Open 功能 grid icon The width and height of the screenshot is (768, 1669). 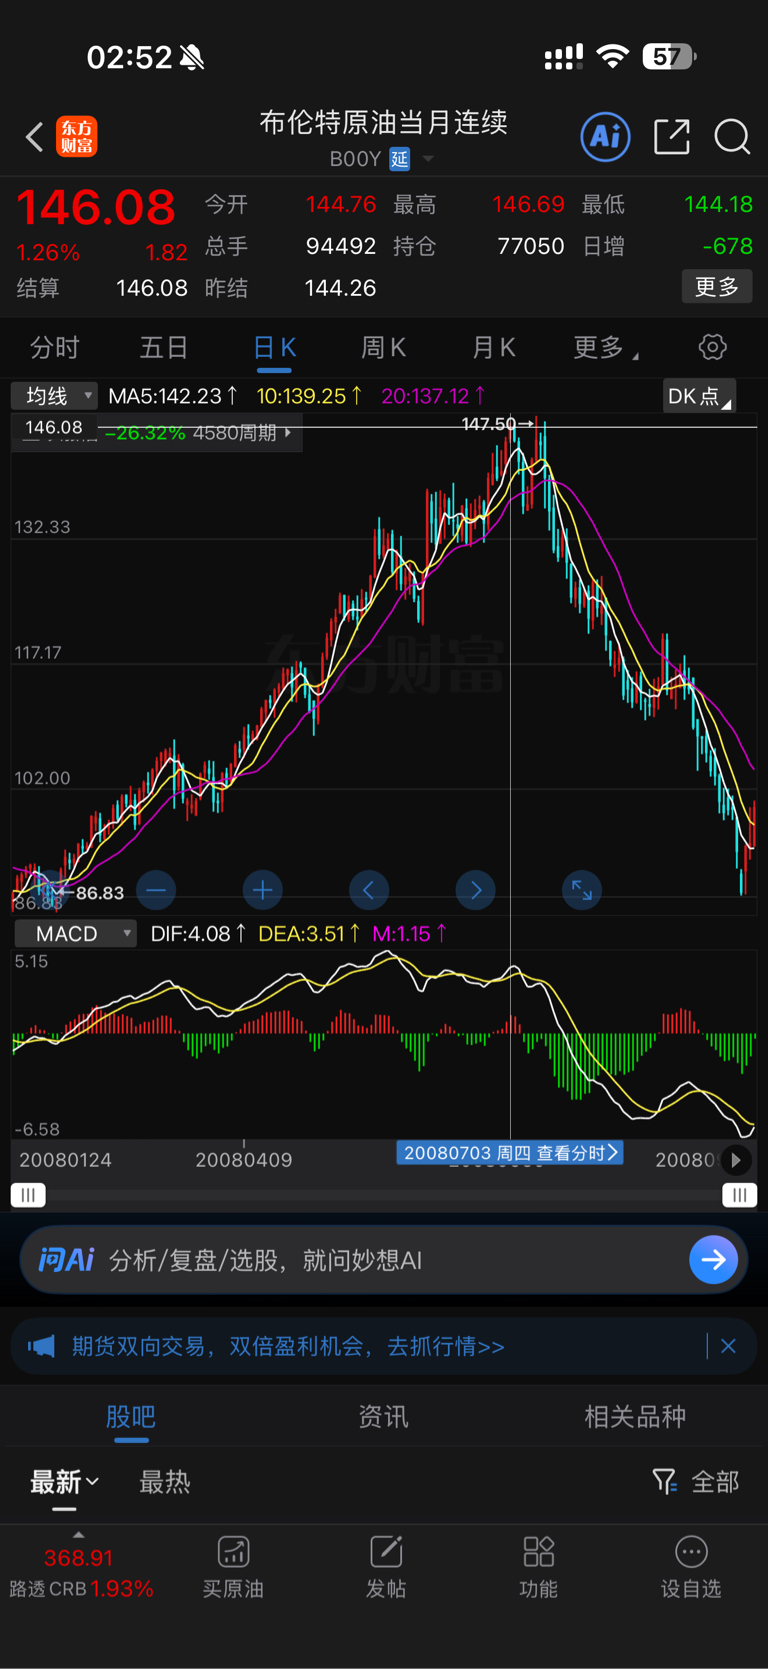pyautogui.click(x=538, y=1567)
